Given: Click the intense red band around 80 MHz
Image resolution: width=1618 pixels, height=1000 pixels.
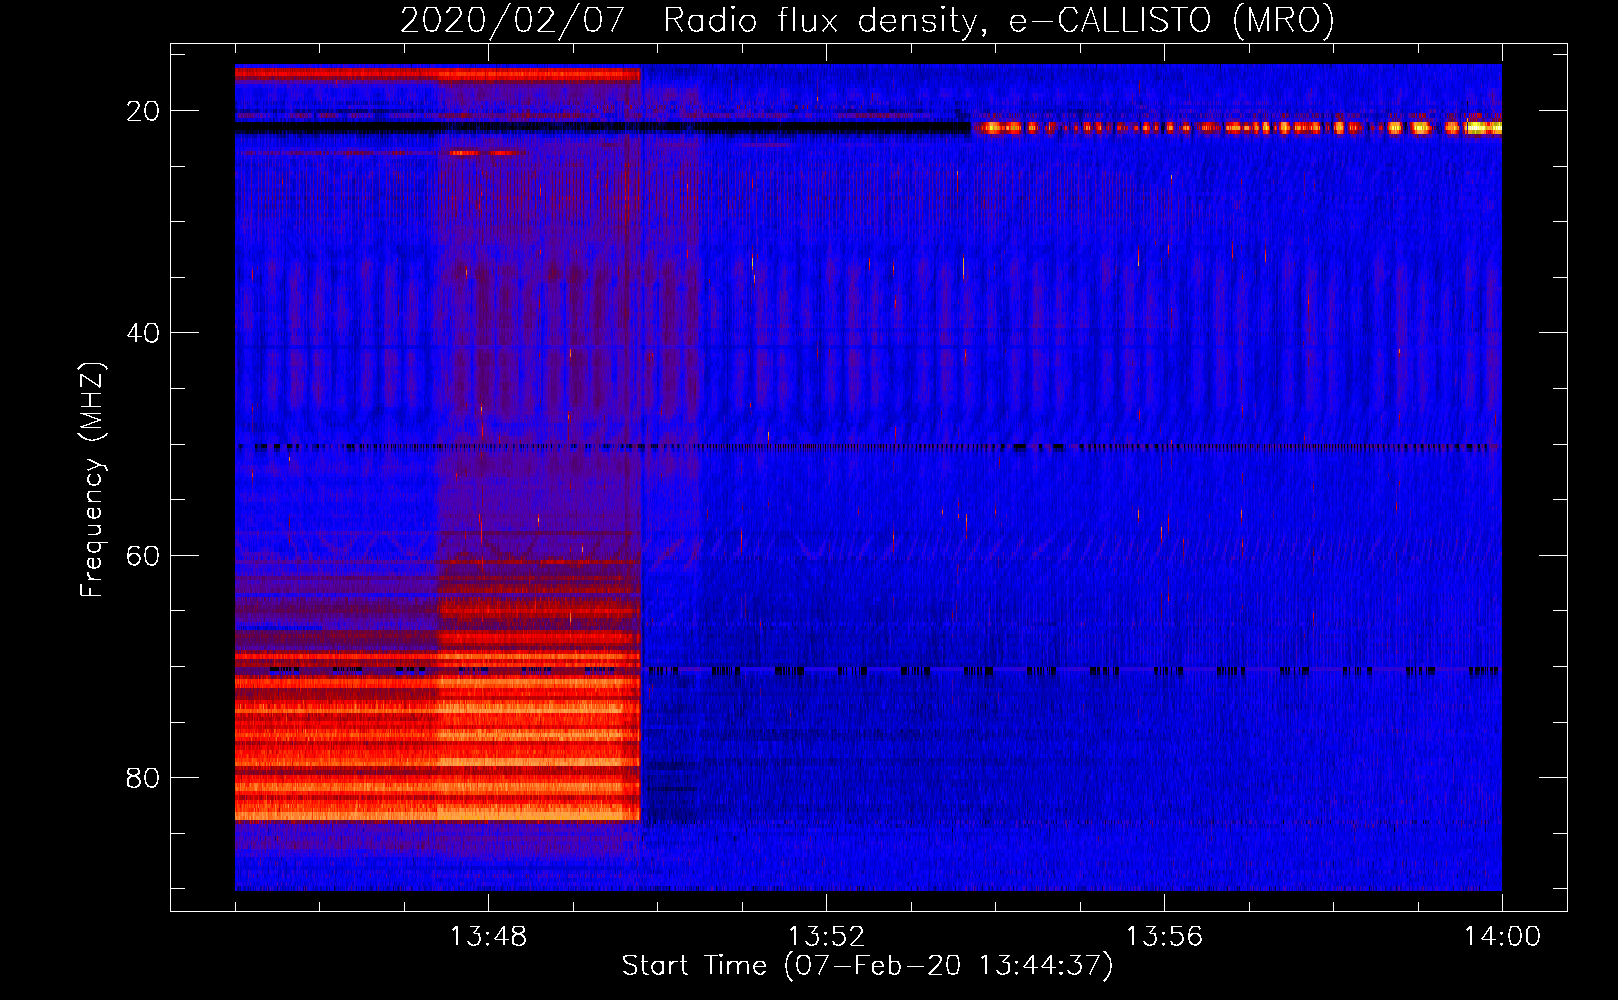Looking at the screenshot, I should point(437,747).
